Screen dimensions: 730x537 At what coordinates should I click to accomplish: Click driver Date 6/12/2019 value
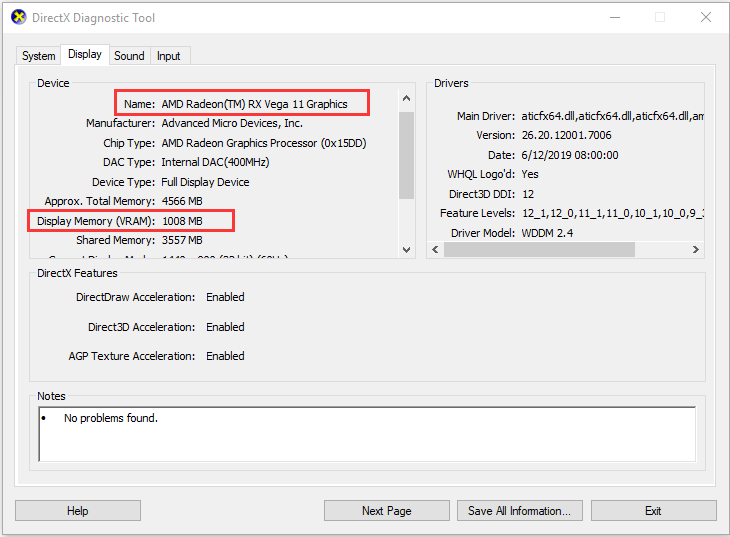[x=570, y=155]
